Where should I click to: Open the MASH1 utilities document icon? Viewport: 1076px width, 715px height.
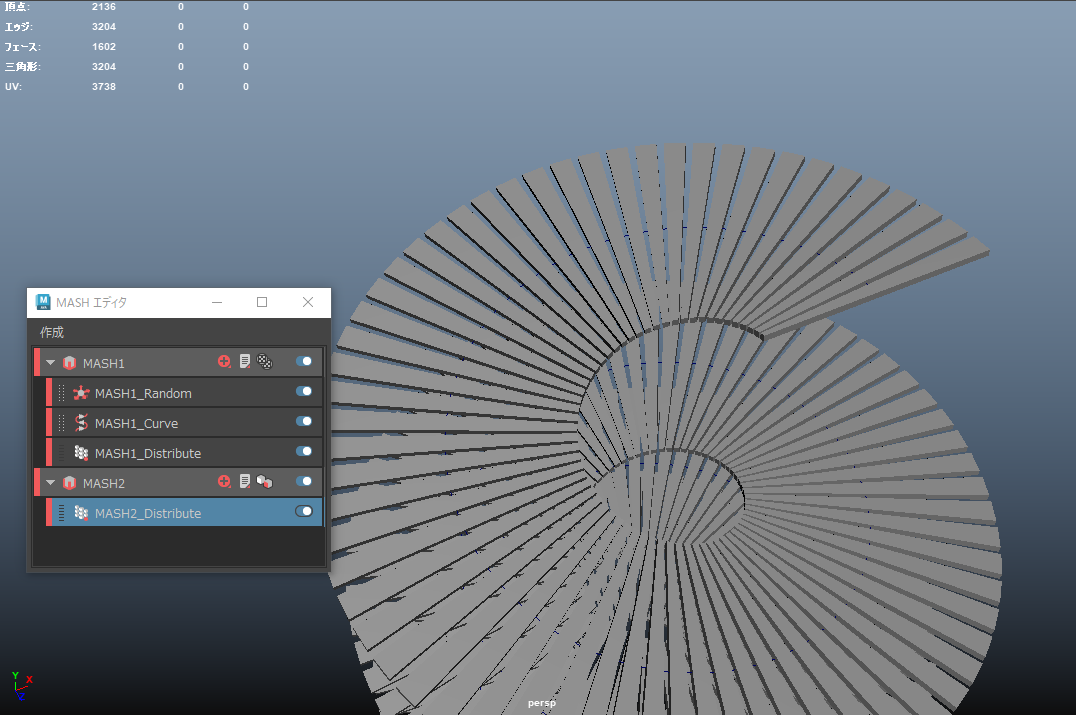pos(244,362)
